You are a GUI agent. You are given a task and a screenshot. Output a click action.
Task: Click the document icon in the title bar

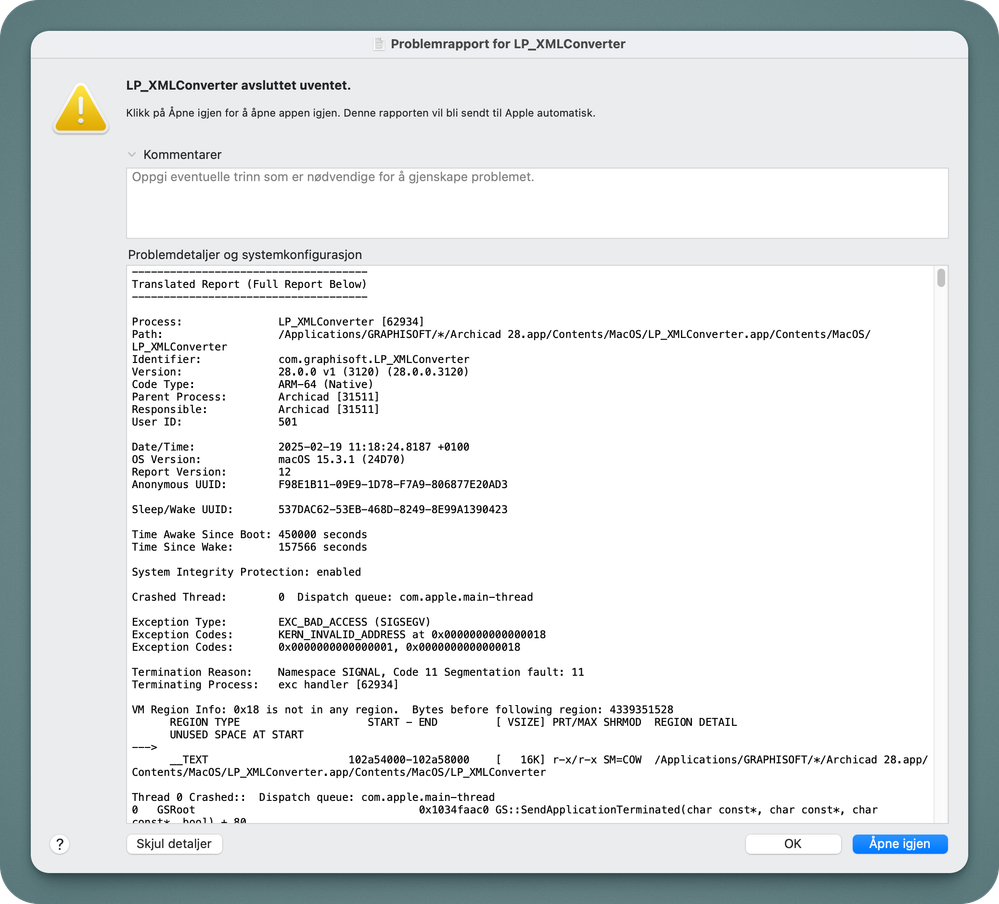pos(379,44)
